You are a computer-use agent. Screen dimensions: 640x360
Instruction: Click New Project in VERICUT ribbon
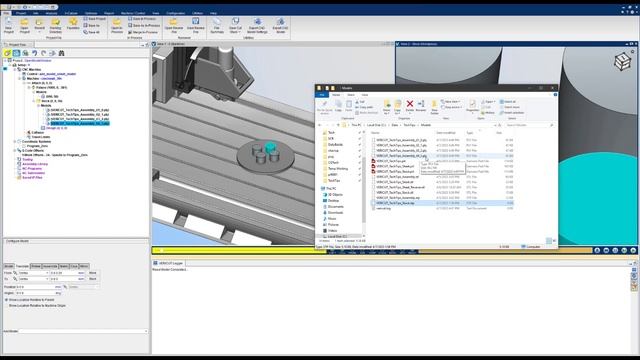(9, 26)
